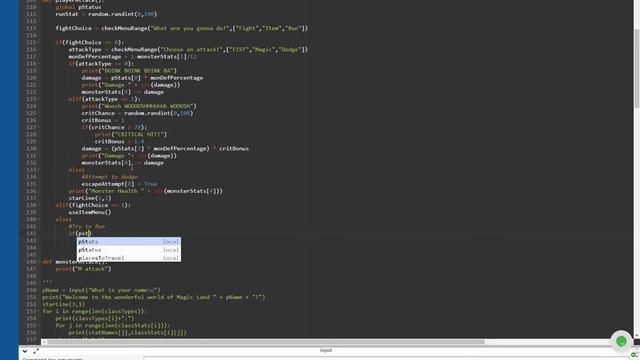Expand the bottom panel with the diagonal arrows icon
This screenshot has height=360, width=640.
(36, 351)
